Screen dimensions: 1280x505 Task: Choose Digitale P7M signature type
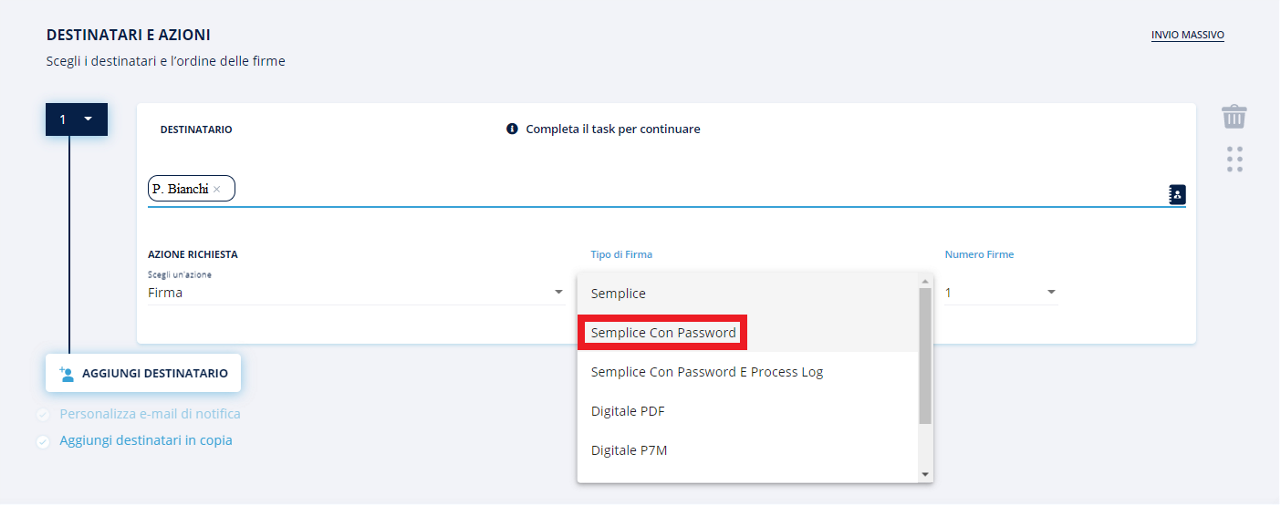point(628,450)
